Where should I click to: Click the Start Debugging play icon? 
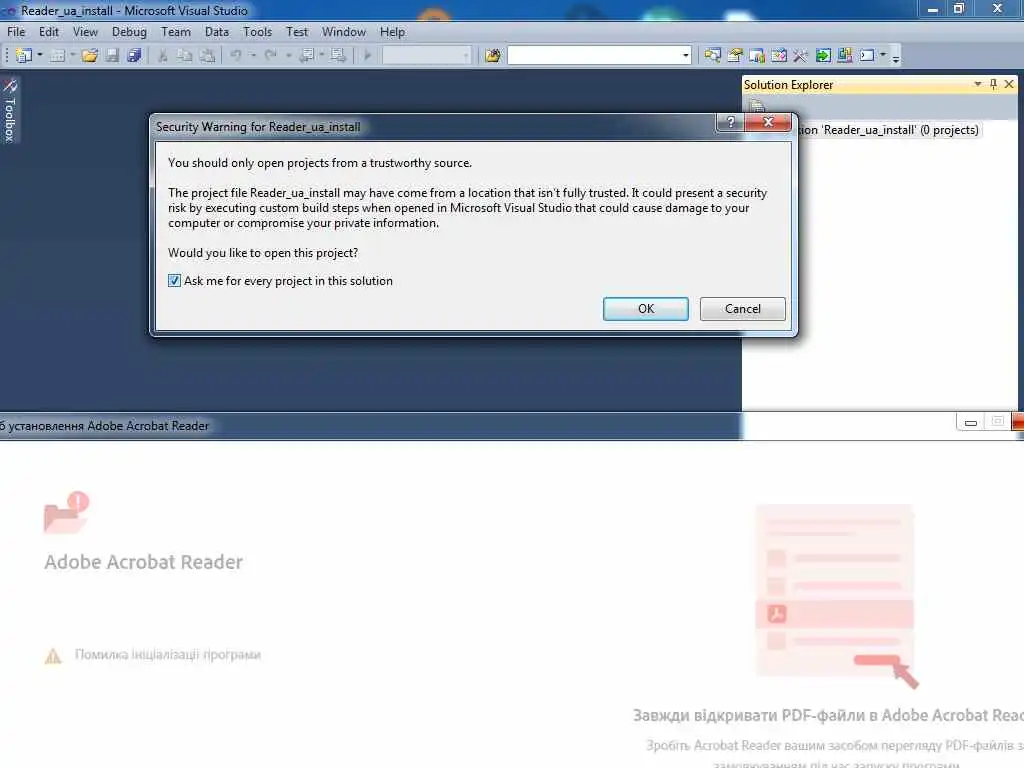pyautogui.click(x=368, y=56)
